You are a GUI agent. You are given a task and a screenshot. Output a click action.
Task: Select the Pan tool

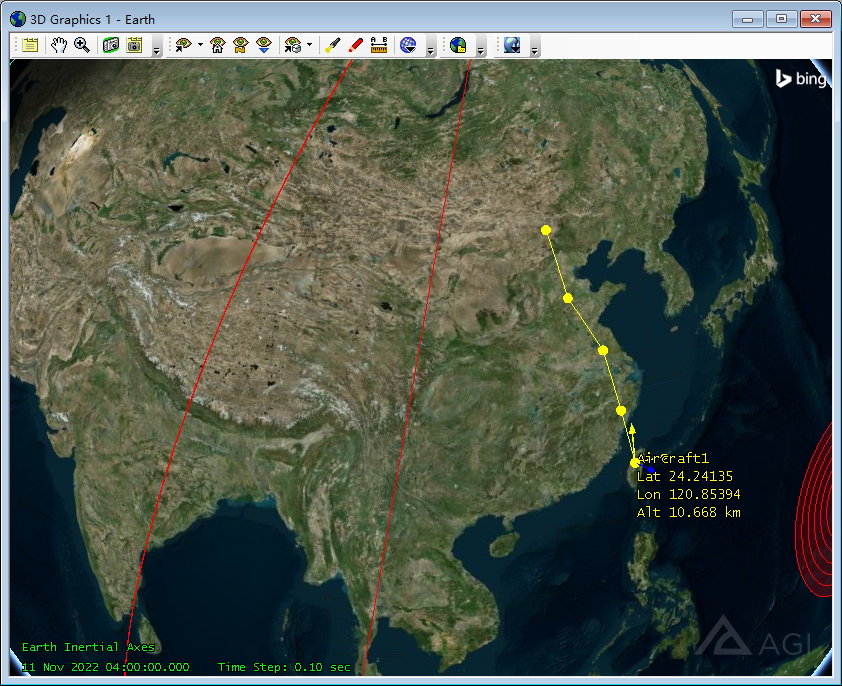(60, 45)
